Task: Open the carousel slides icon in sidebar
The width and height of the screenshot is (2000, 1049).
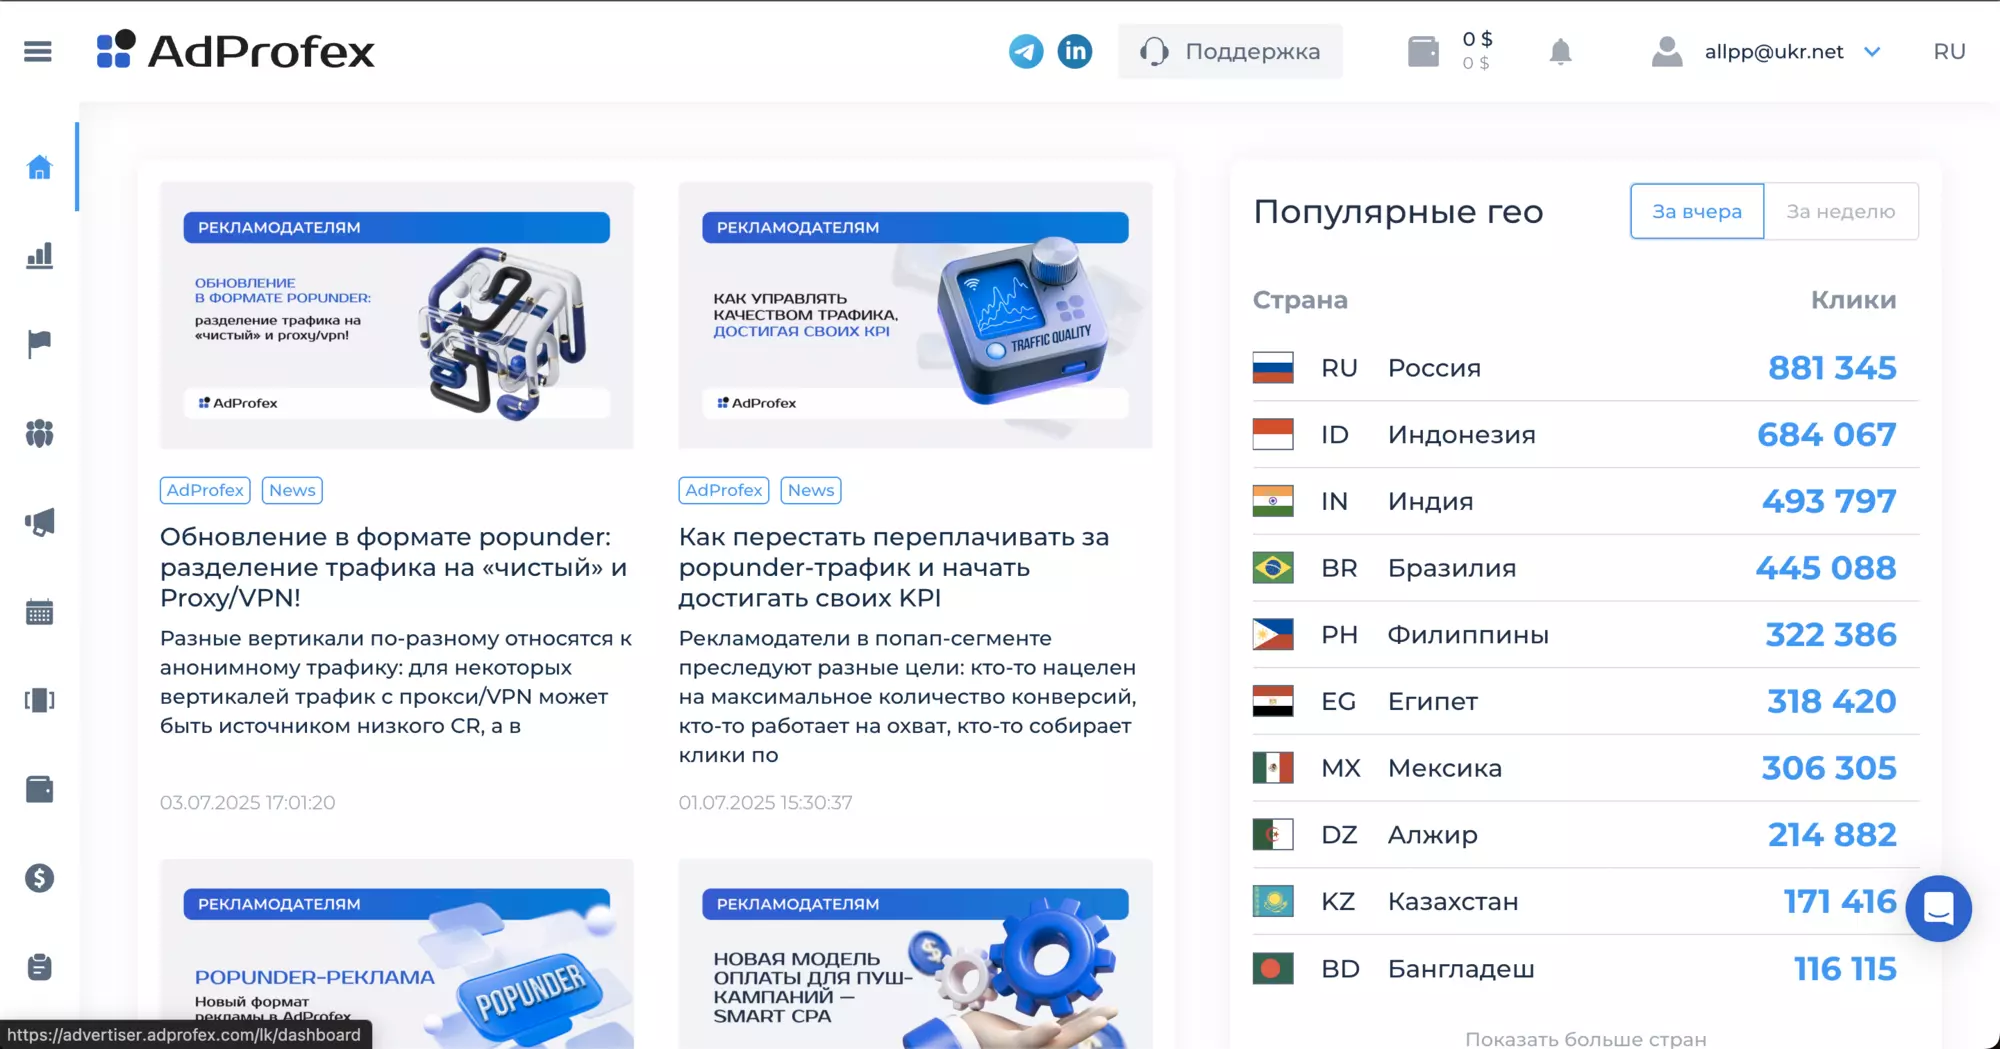Action: [x=39, y=700]
